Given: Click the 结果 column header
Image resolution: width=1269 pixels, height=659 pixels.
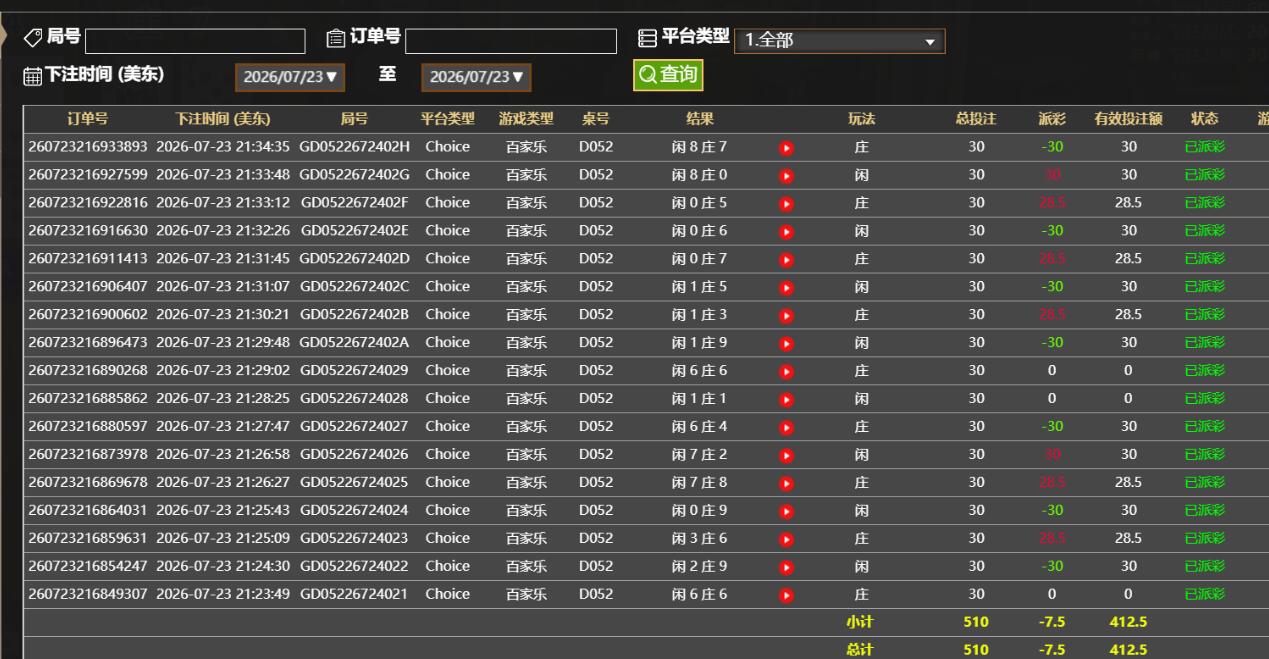Looking at the screenshot, I should tap(700, 119).
